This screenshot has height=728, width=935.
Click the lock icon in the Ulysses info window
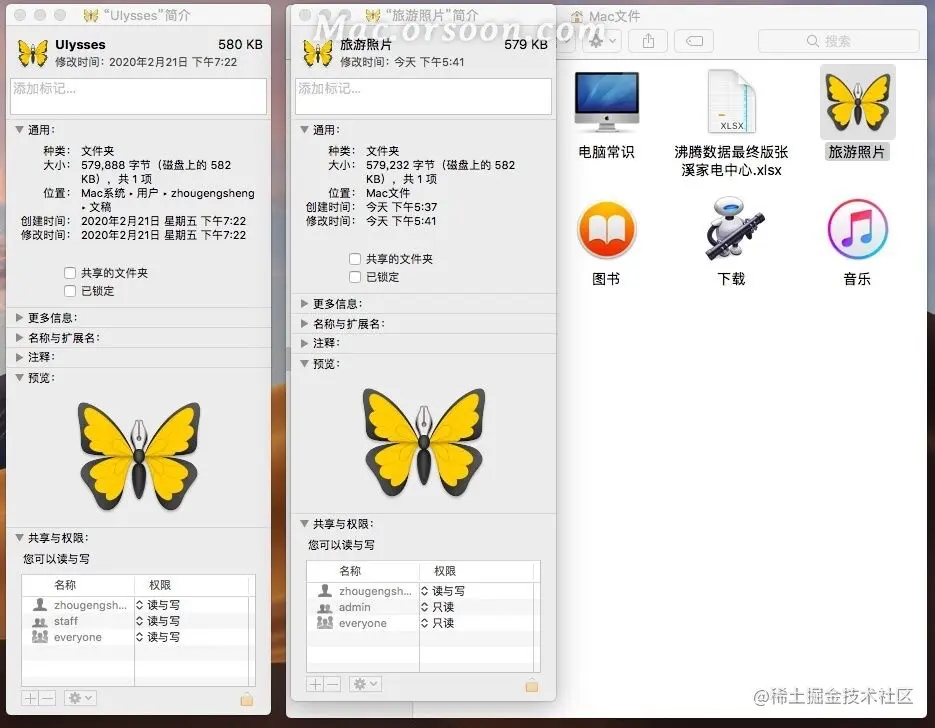(246, 699)
